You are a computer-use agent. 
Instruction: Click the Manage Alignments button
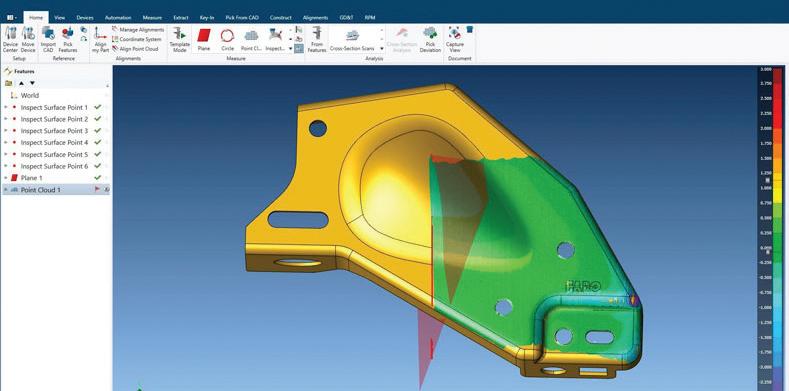(x=138, y=30)
